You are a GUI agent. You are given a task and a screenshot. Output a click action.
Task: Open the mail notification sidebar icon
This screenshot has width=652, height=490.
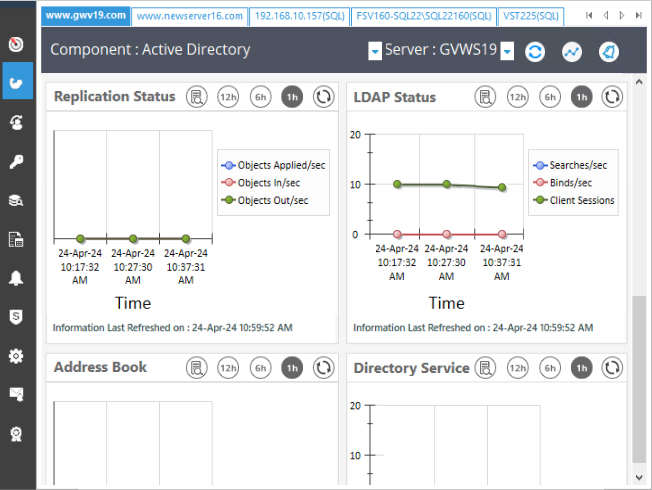click(x=16, y=394)
